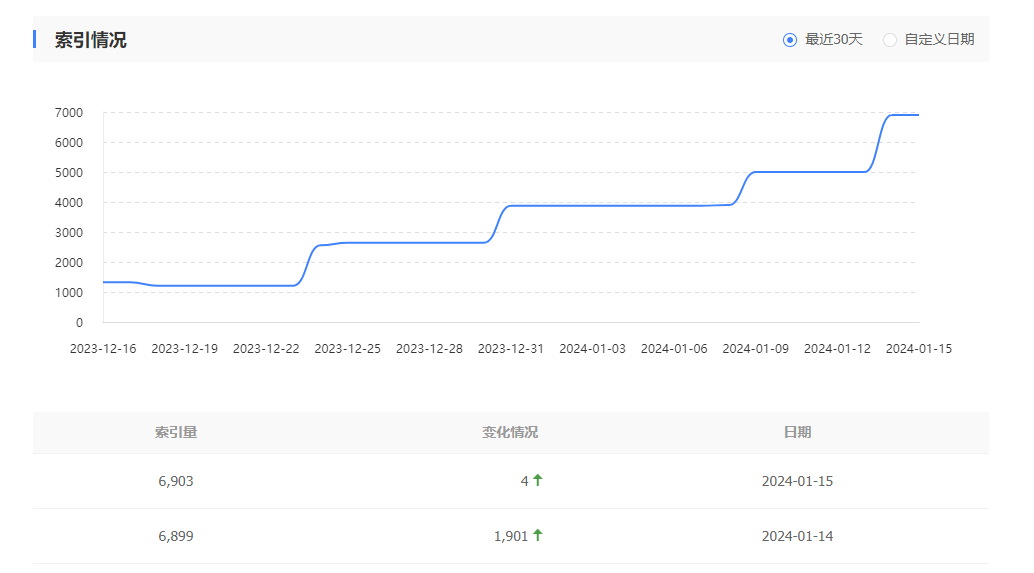Click y-axis label 2000
This screenshot has height=573, width=1034.
pyautogui.click(x=69, y=262)
